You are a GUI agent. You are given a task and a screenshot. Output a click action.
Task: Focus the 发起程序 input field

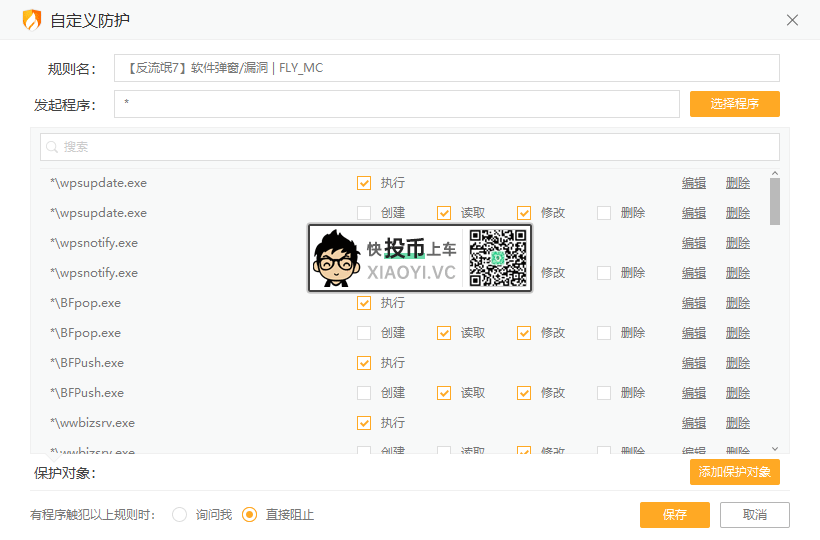pyautogui.click(x=397, y=104)
